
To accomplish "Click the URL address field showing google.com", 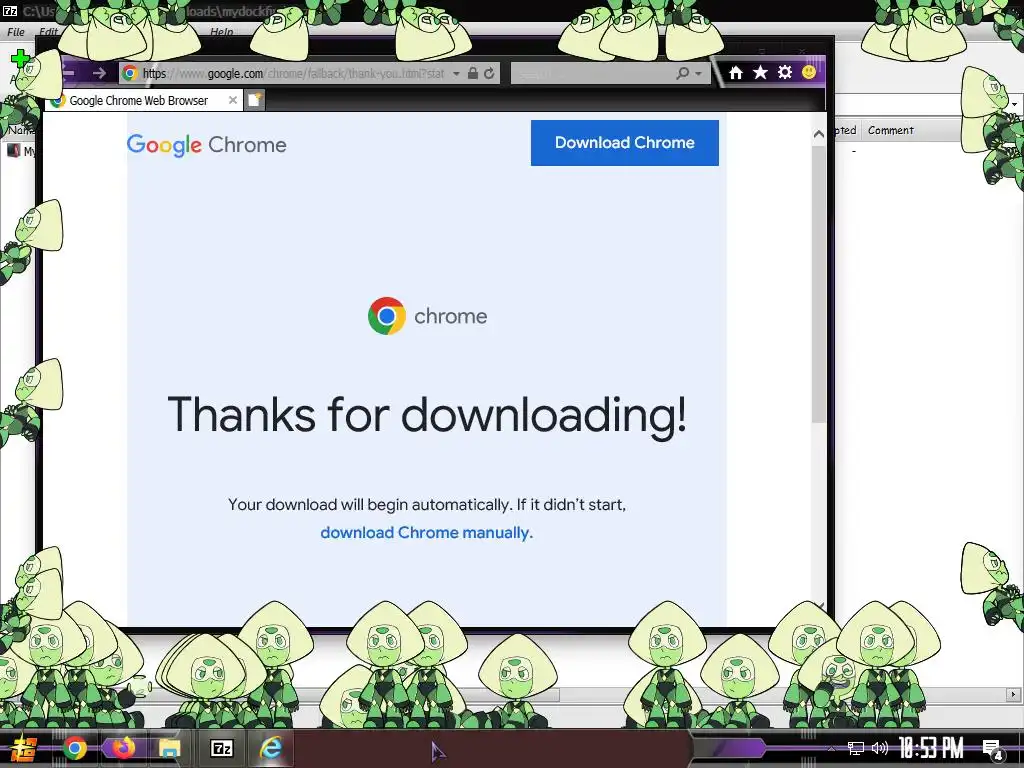I will pos(293,73).
